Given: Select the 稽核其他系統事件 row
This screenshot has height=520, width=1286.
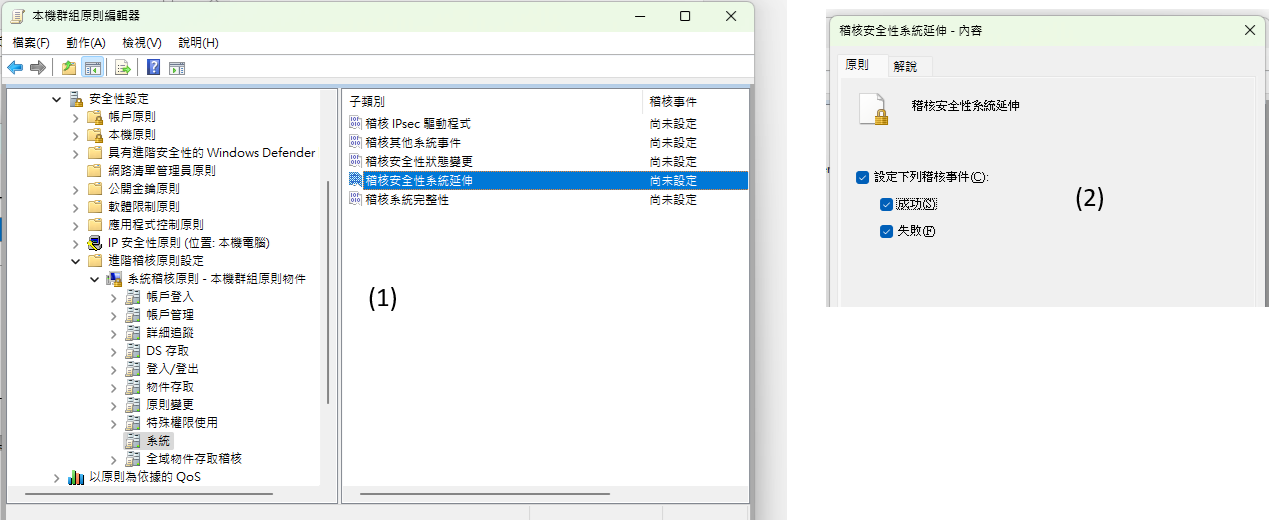Looking at the screenshot, I should (x=545, y=142).
